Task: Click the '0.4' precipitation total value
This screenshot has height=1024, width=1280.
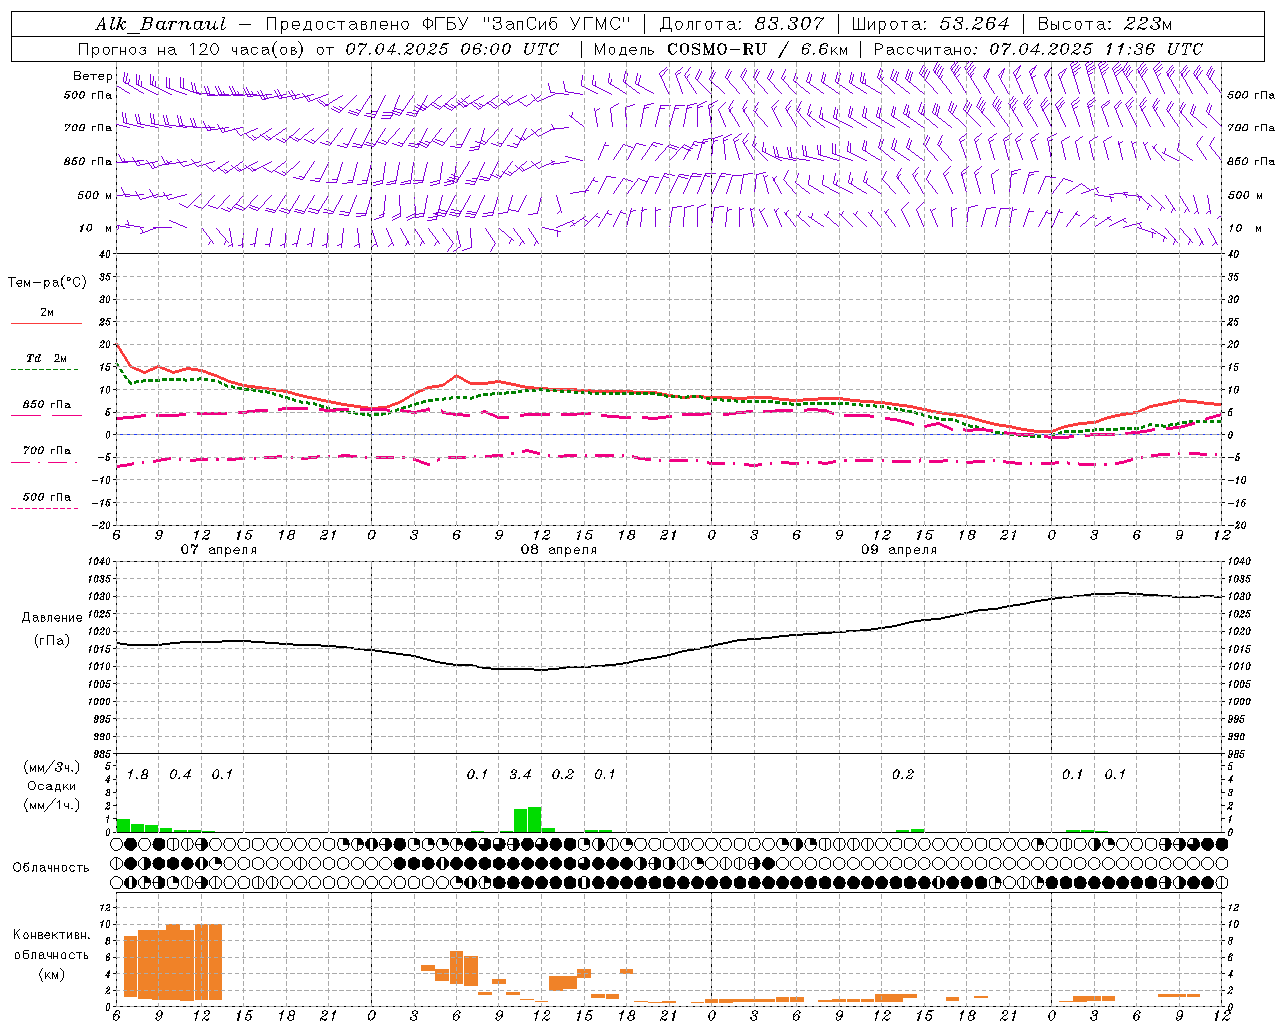Action: [180, 774]
